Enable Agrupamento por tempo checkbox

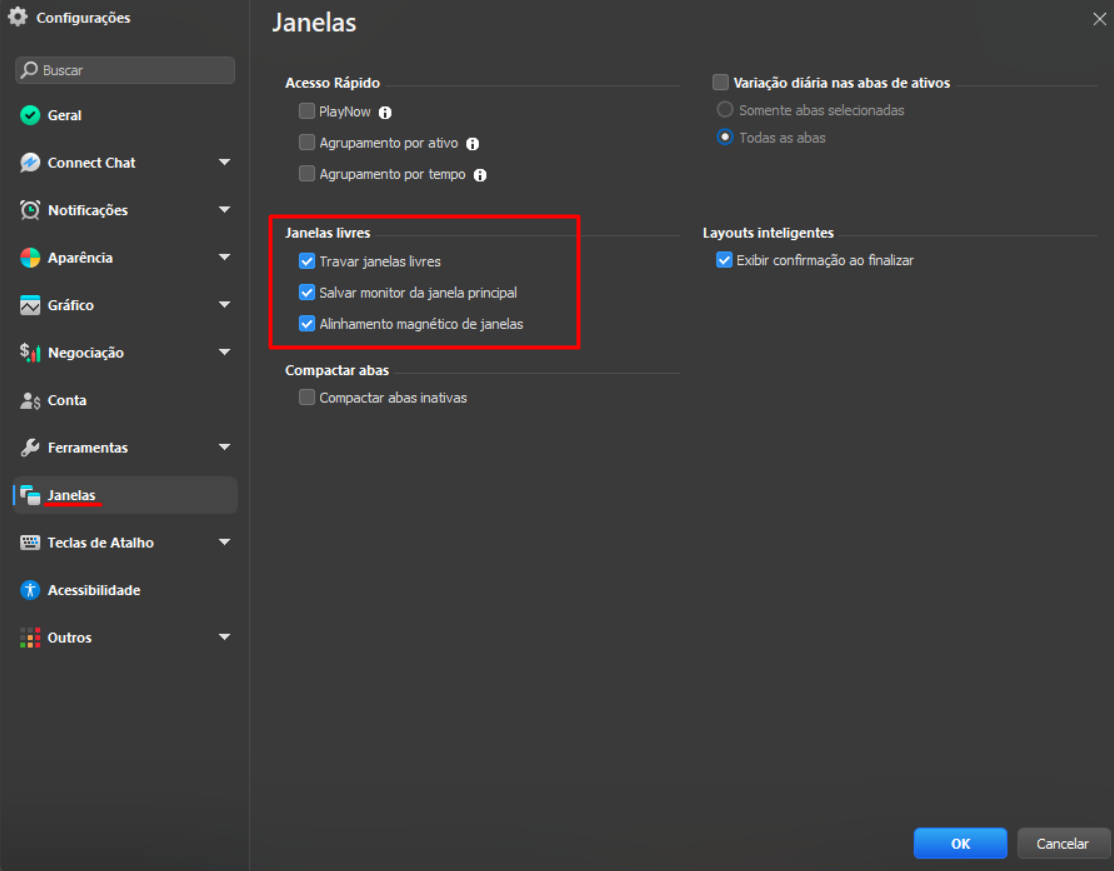coord(307,173)
